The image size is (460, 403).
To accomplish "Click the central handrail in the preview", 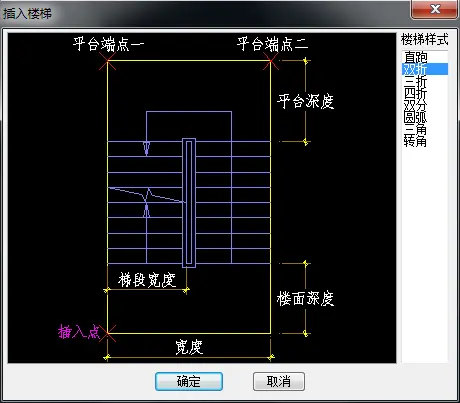I will click(x=189, y=203).
